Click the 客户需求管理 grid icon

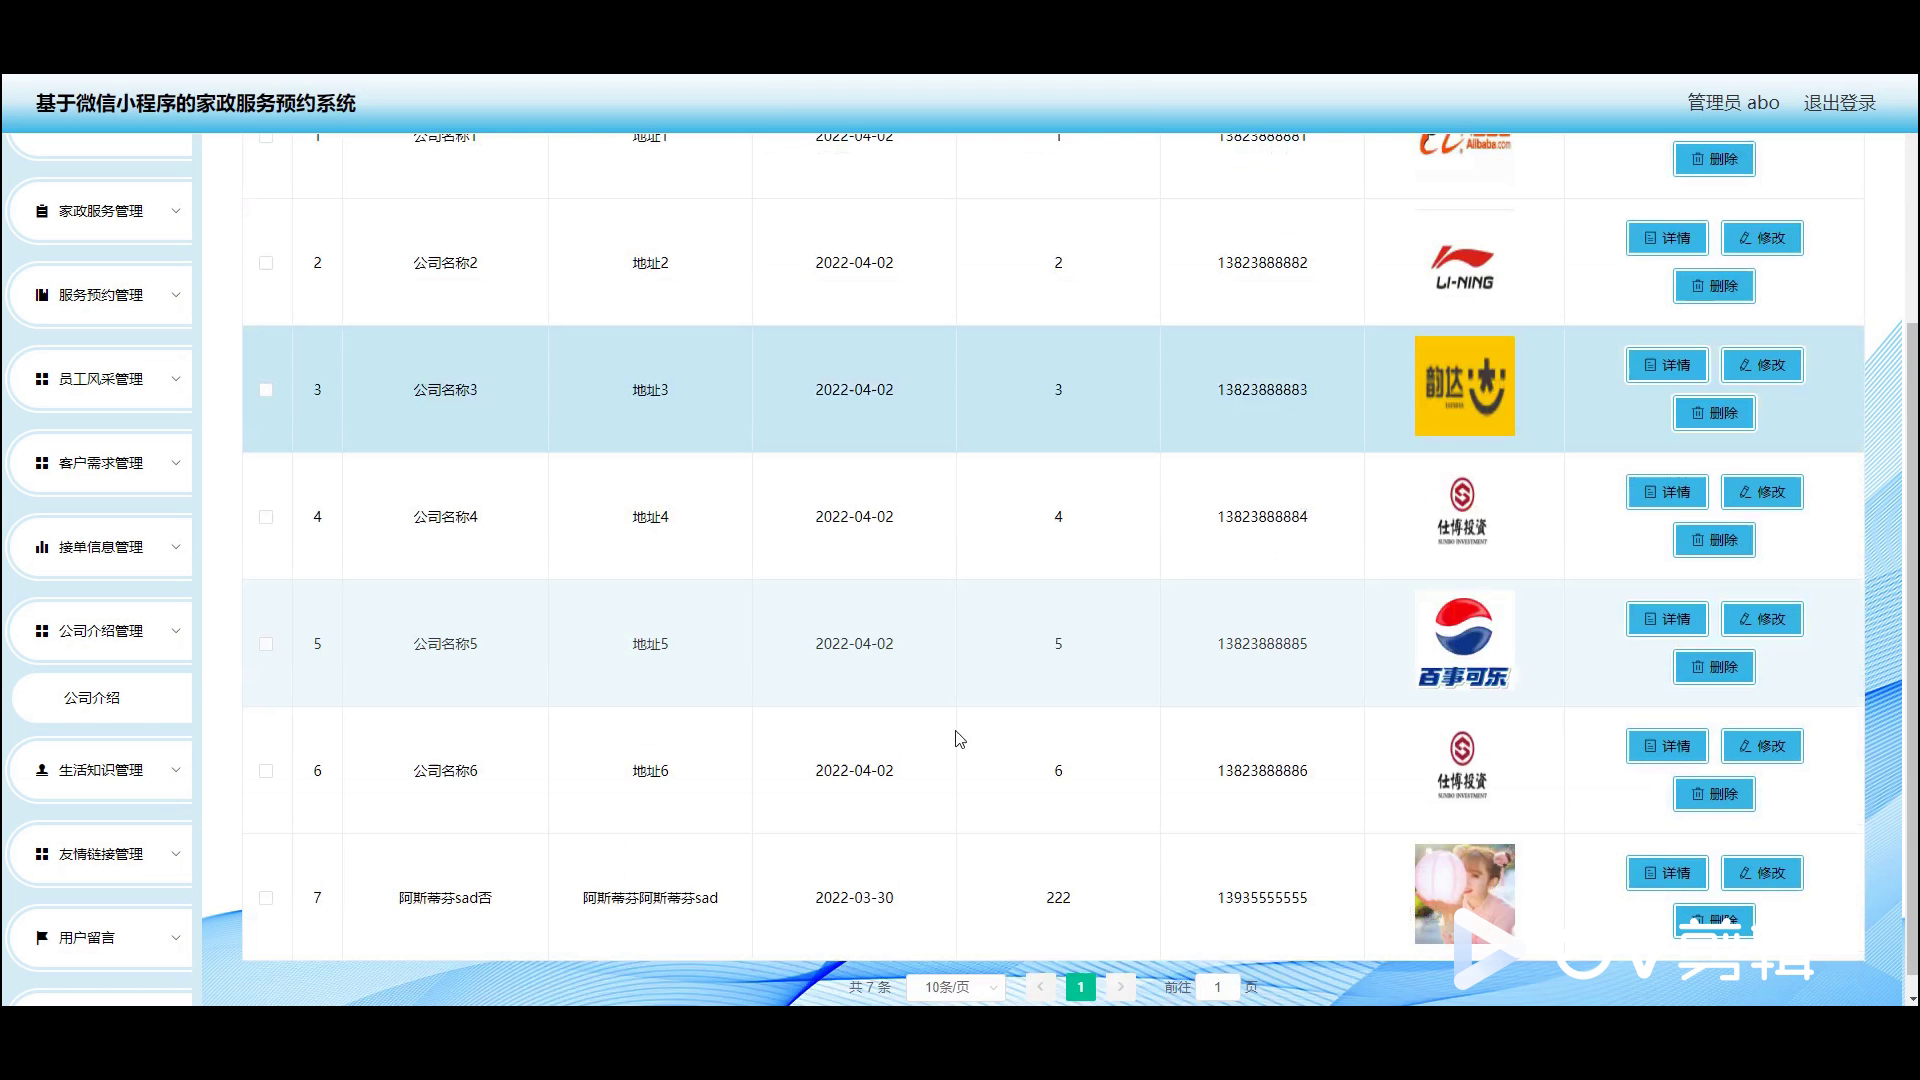click(42, 463)
